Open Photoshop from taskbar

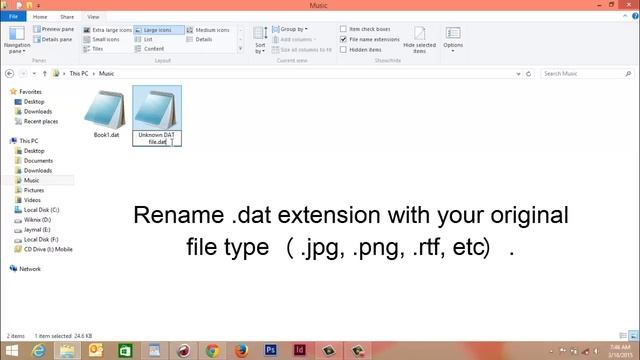[270, 351]
